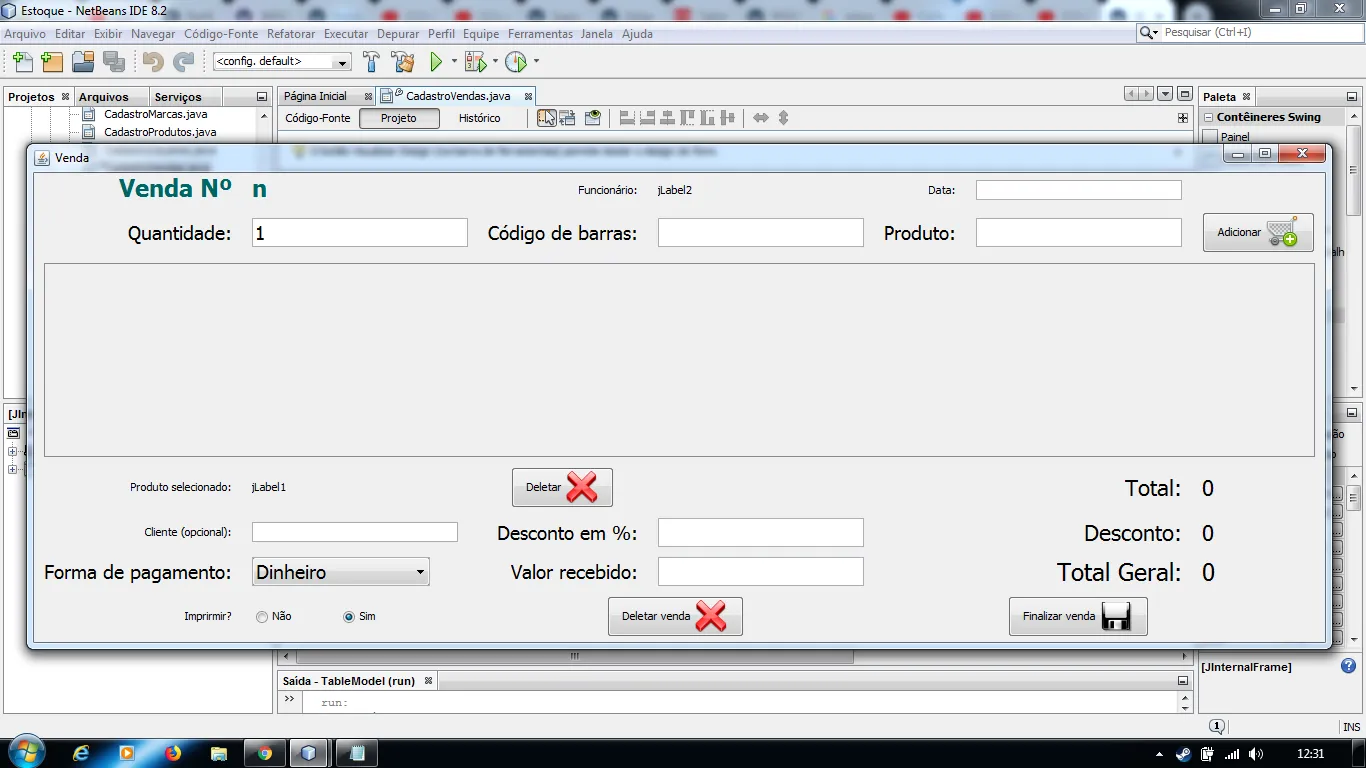Select the Sim radio button for Imprimir
This screenshot has width=1366, height=768.
349,617
